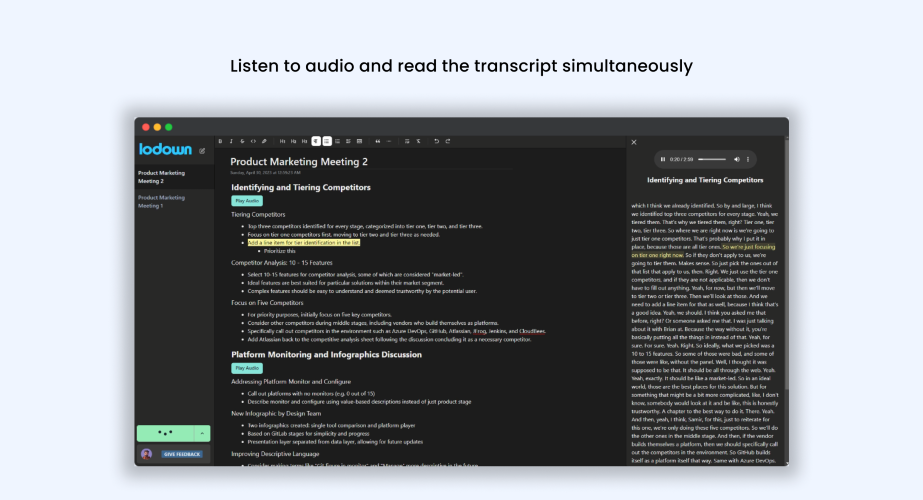Insert a code block
The image size is (923, 500).
tap(360, 141)
